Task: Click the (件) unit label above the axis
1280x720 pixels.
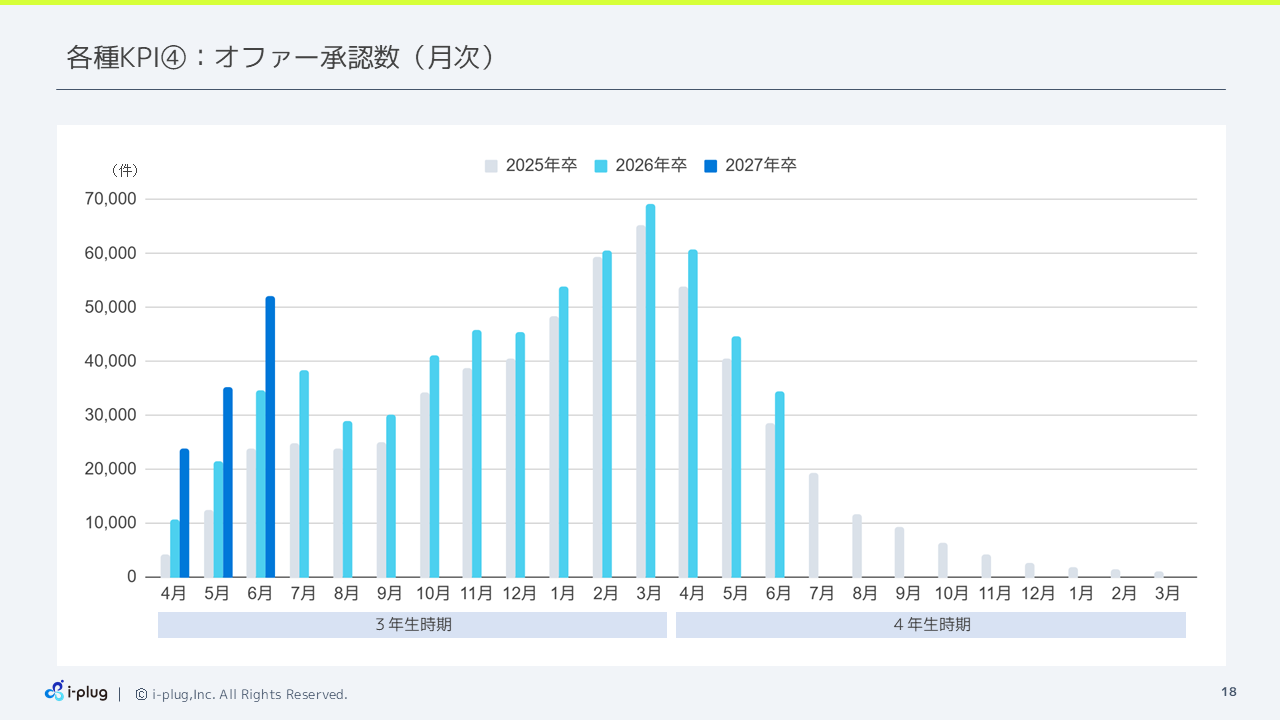Action: point(125,170)
